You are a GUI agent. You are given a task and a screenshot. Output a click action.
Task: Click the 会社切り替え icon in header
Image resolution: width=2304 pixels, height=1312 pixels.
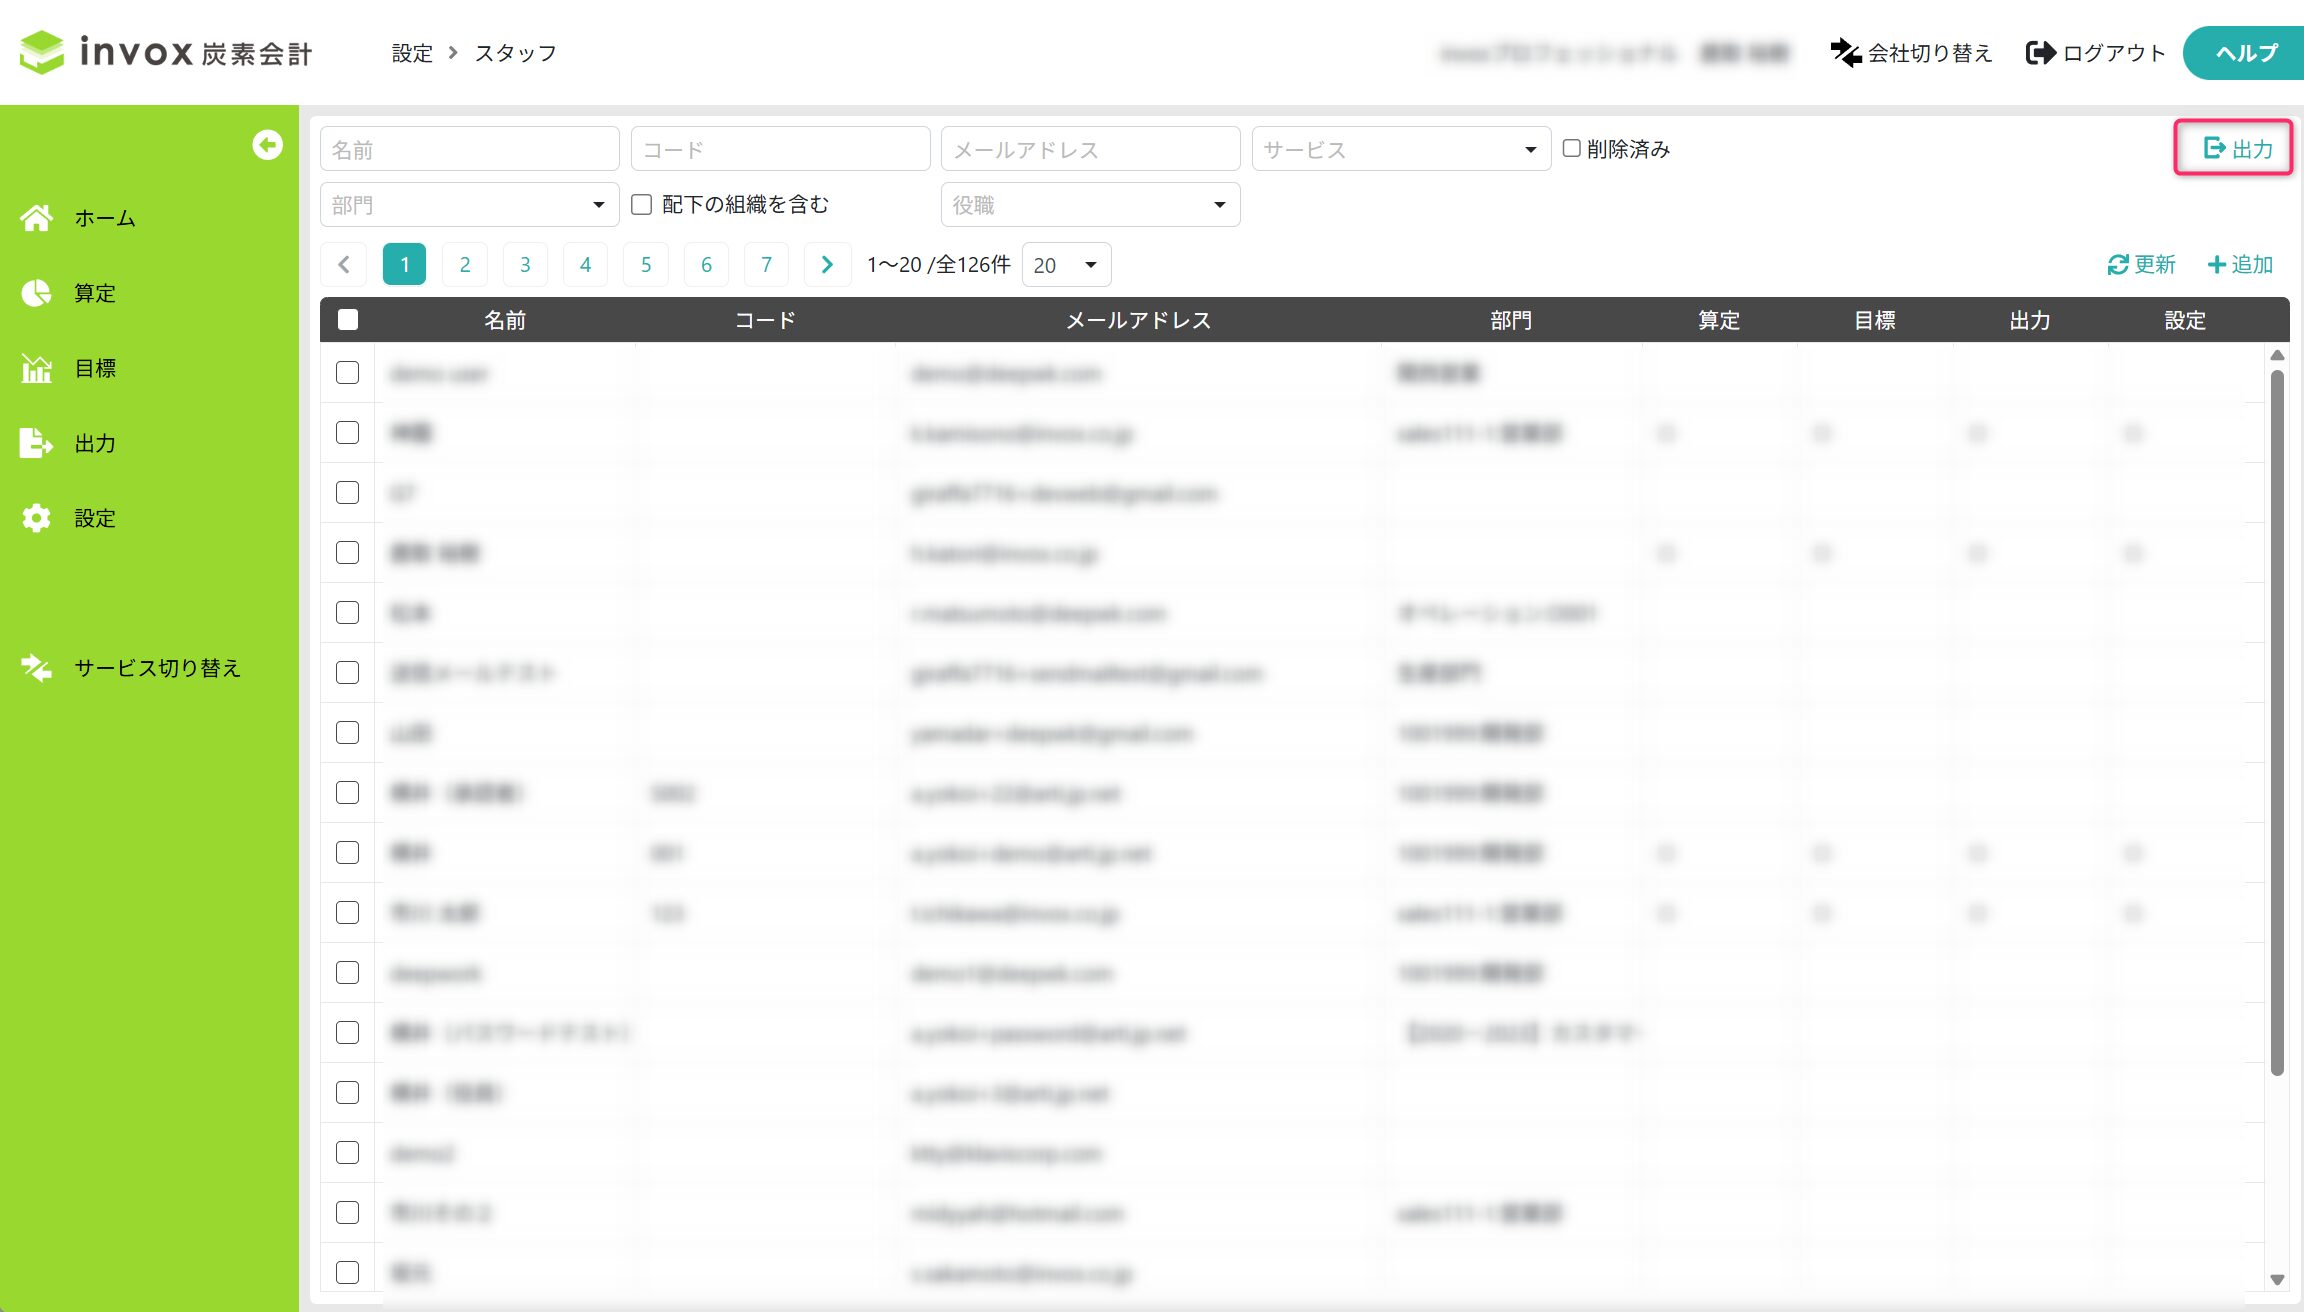pyautogui.click(x=1845, y=53)
